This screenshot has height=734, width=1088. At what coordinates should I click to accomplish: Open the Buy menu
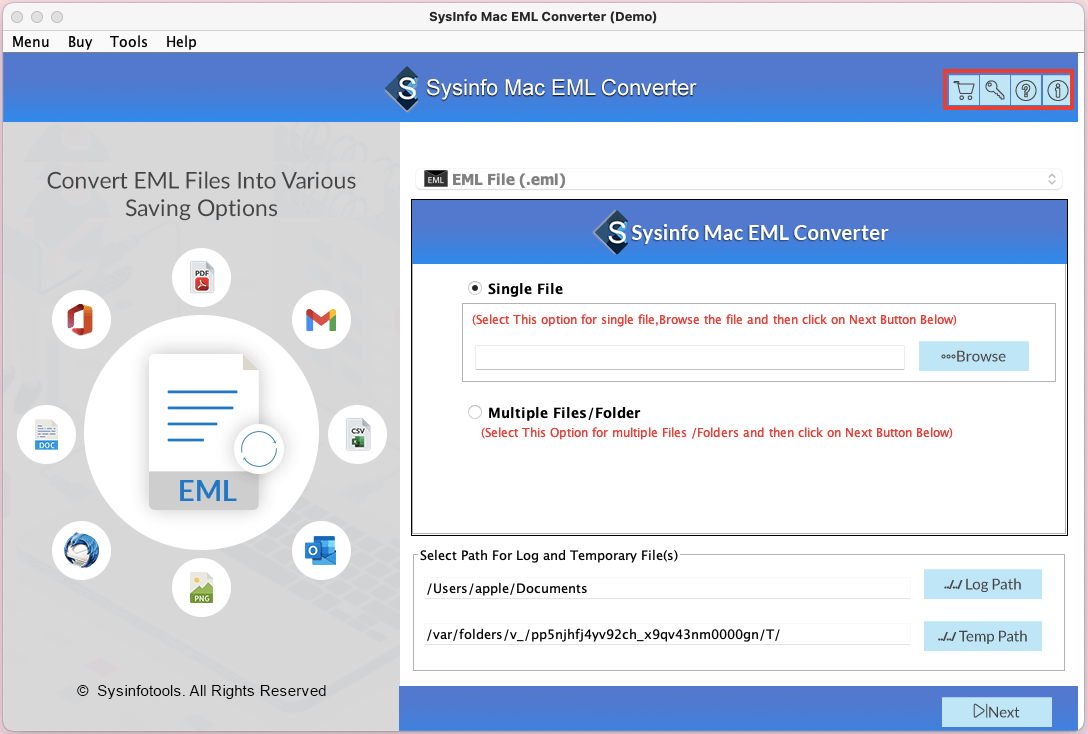click(80, 42)
